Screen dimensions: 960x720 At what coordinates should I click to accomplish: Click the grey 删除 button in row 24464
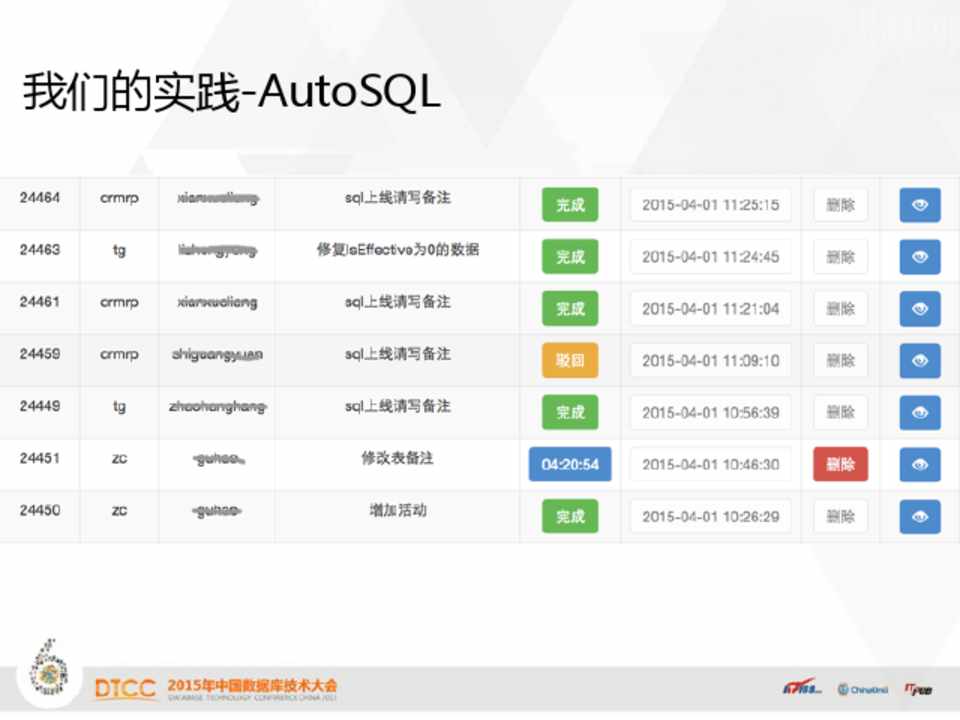840,205
